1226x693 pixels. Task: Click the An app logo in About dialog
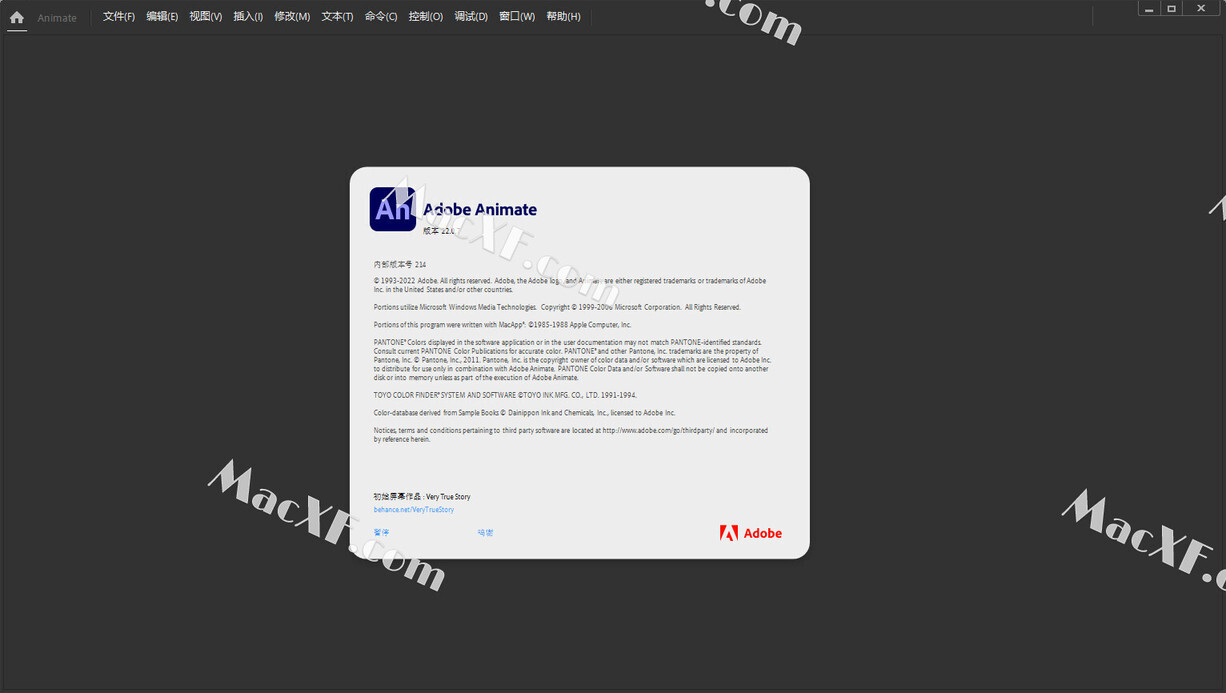point(392,209)
